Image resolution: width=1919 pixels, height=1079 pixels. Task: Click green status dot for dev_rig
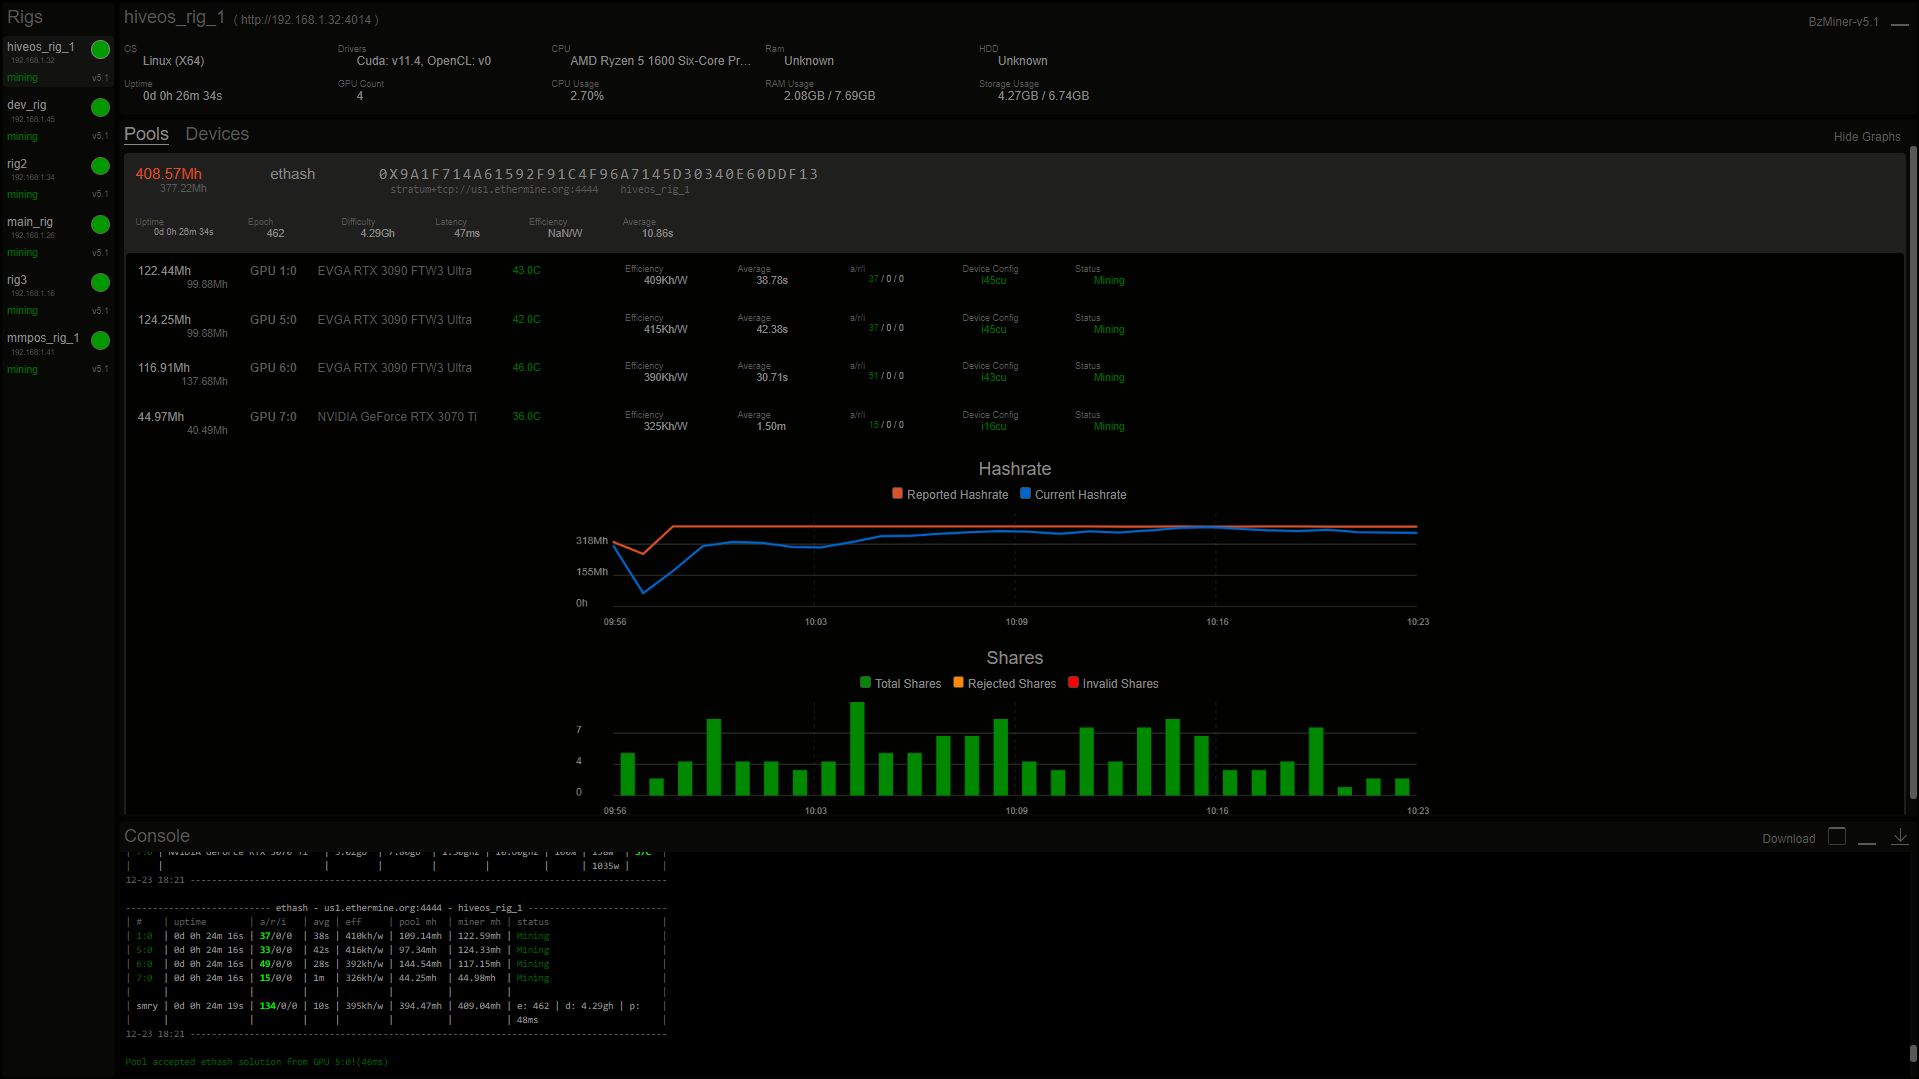pos(100,107)
